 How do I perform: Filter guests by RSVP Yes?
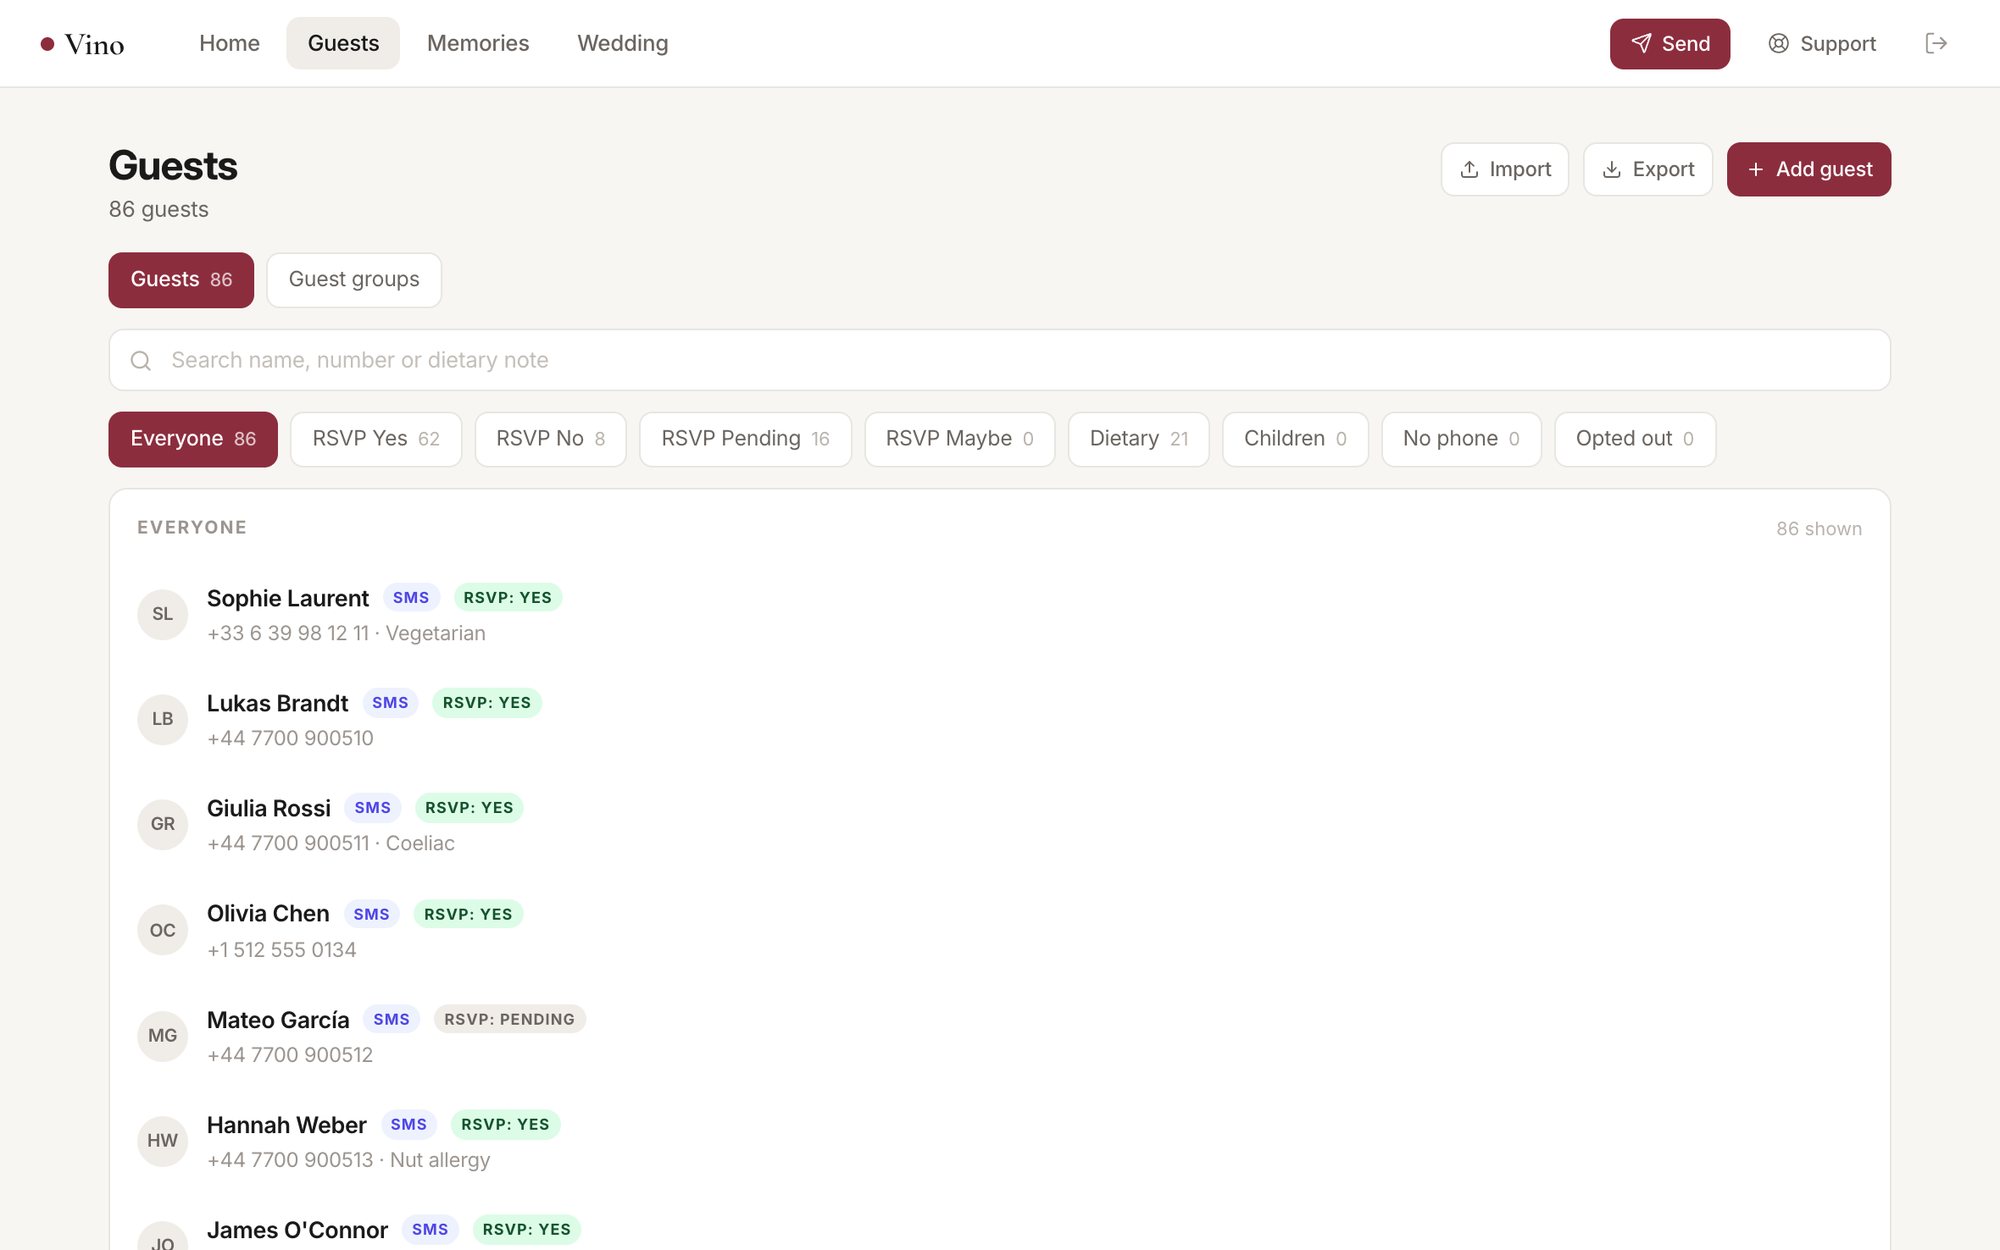[375, 438]
